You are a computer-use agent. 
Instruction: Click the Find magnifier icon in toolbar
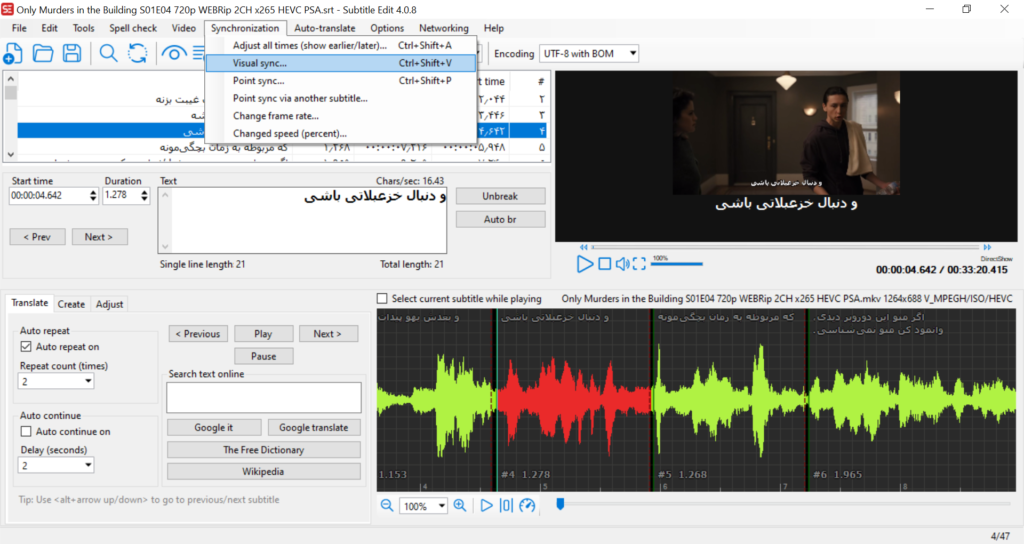[x=108, y=54]
